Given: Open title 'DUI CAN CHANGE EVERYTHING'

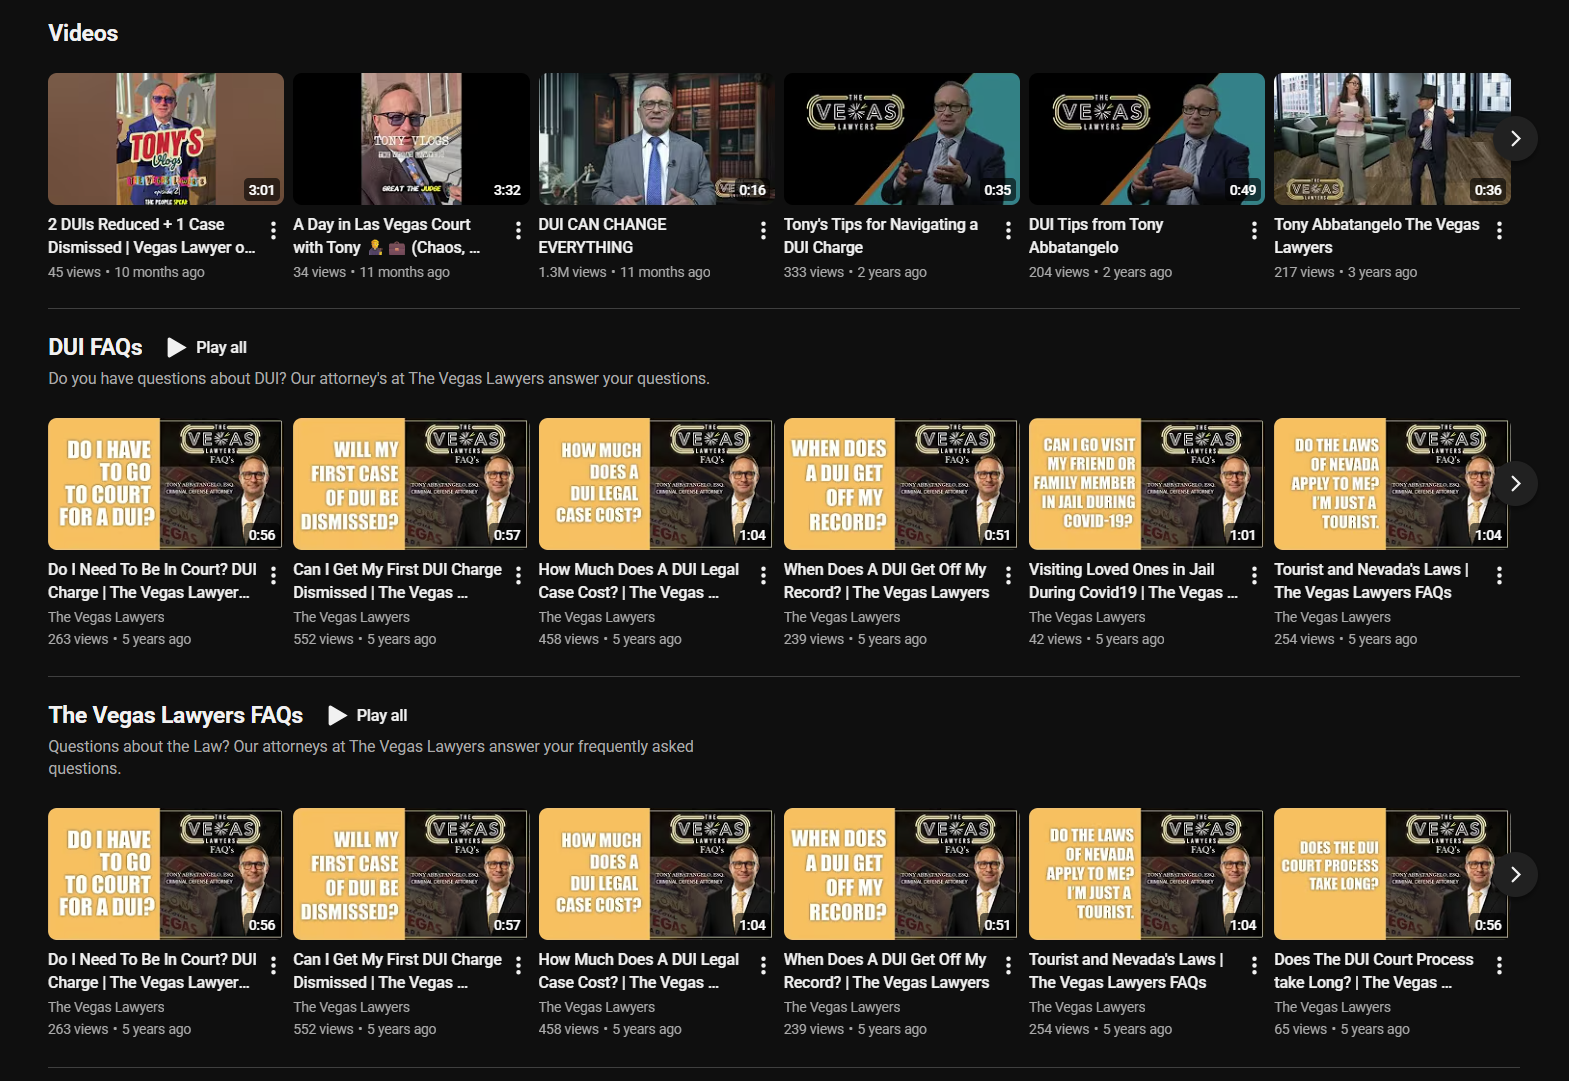Looking at the screenshot, I should (x=602, y=236).
